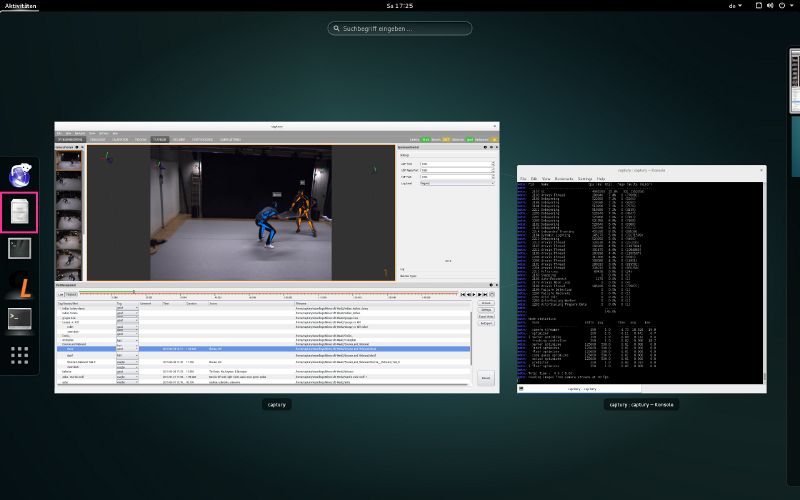Select the highlighted blue recording row
Screen dimensions: 800x500
263,349
